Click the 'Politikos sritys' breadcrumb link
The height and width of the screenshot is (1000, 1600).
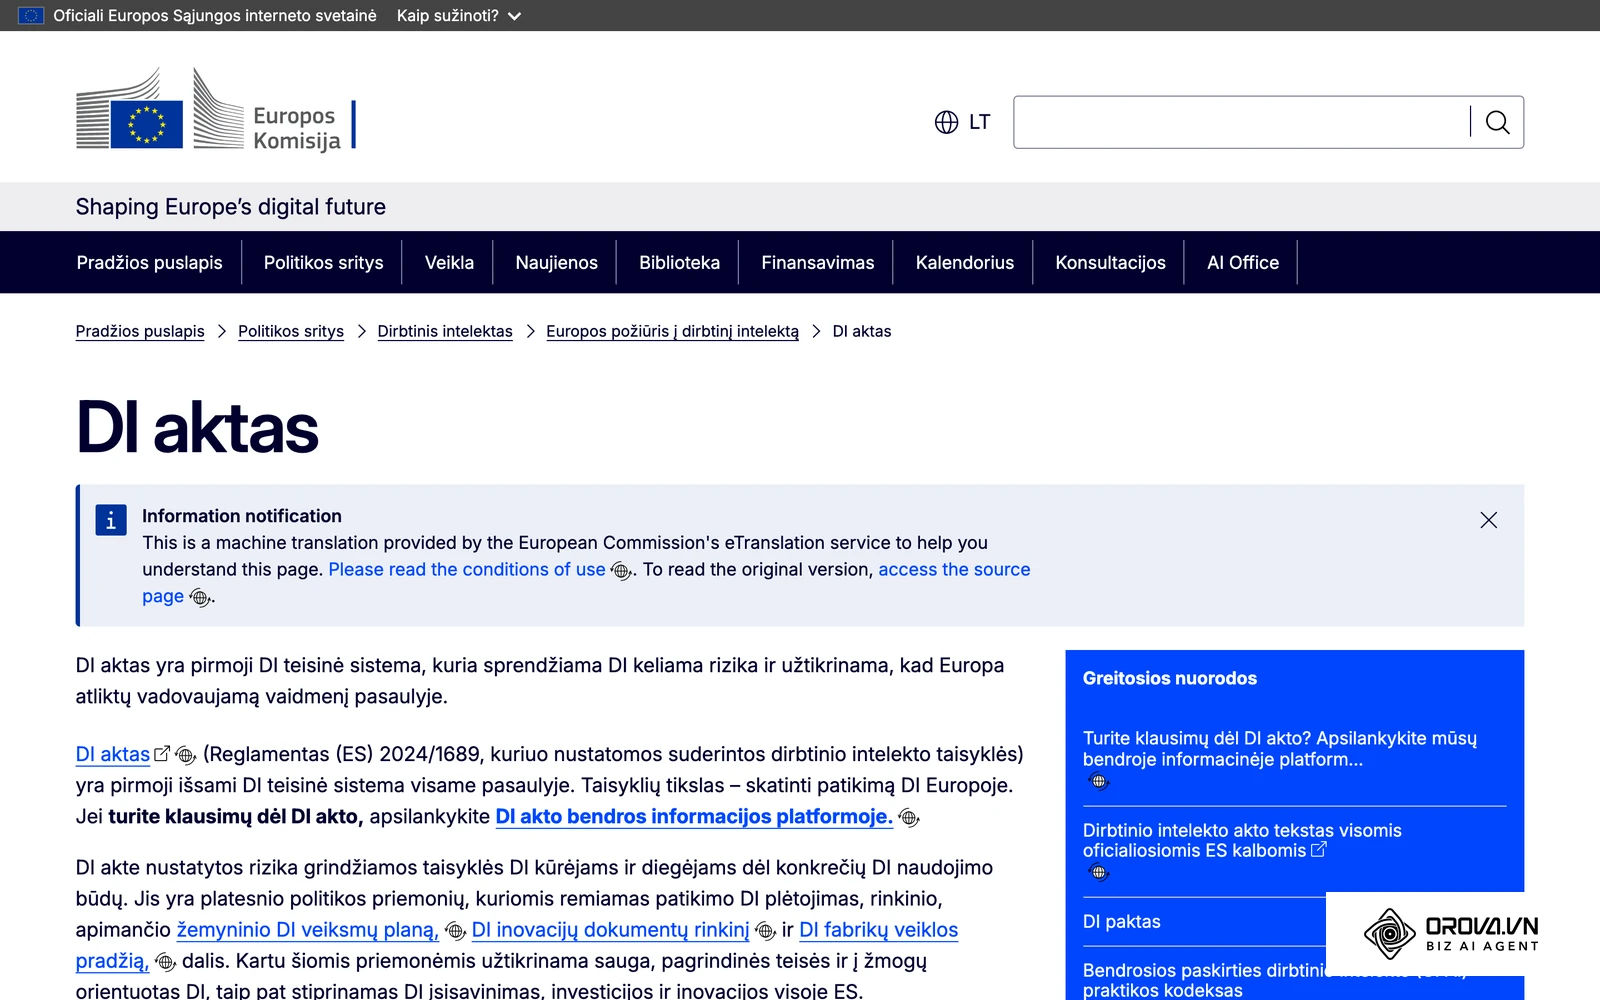pos(291,331)
